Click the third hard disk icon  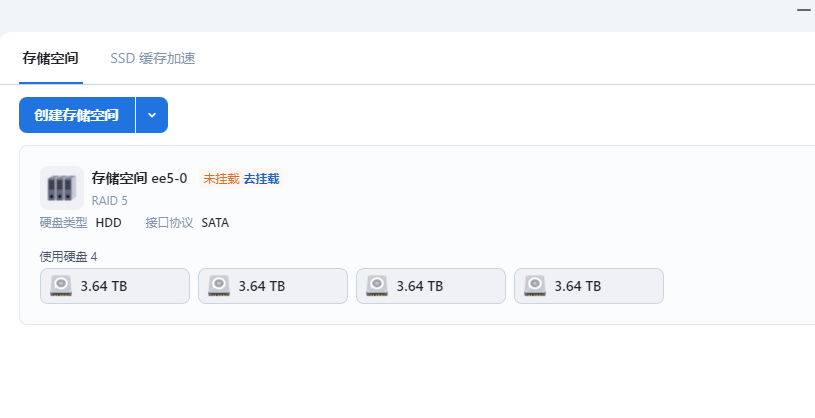[x=378, y=286]
